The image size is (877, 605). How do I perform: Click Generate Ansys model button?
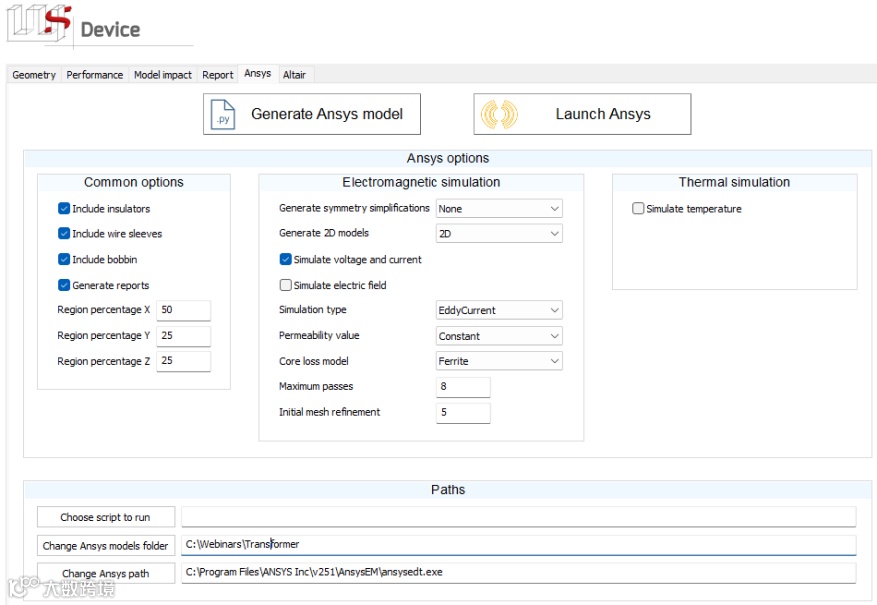click(312, 114)
